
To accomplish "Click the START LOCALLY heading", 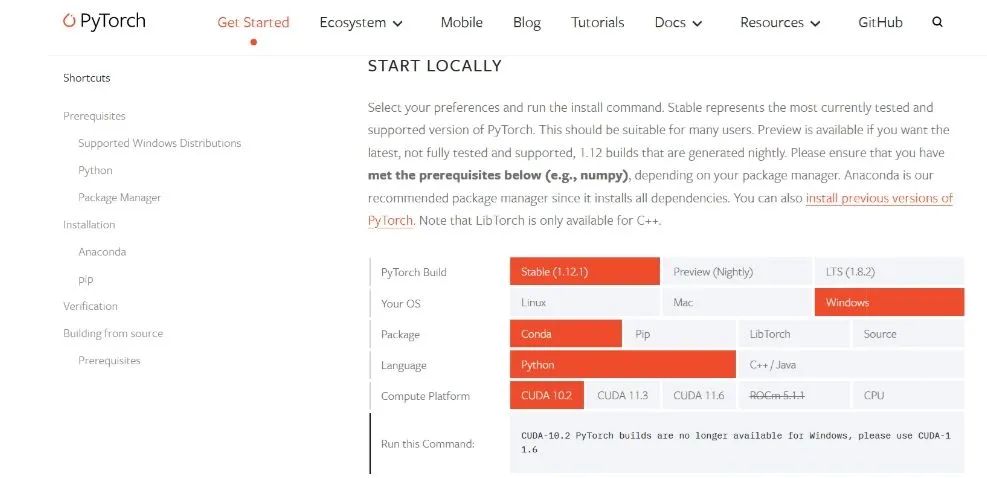I will click(434, 66).
